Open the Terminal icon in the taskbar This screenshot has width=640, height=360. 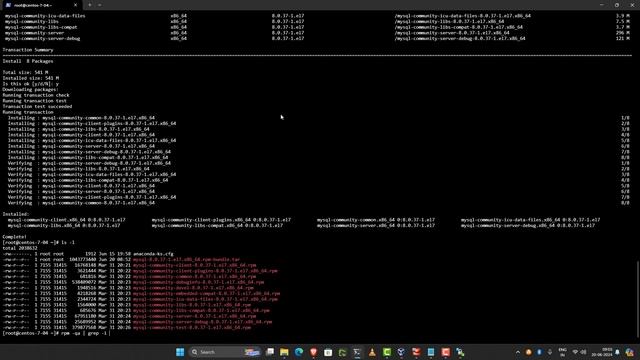[357, 352]
